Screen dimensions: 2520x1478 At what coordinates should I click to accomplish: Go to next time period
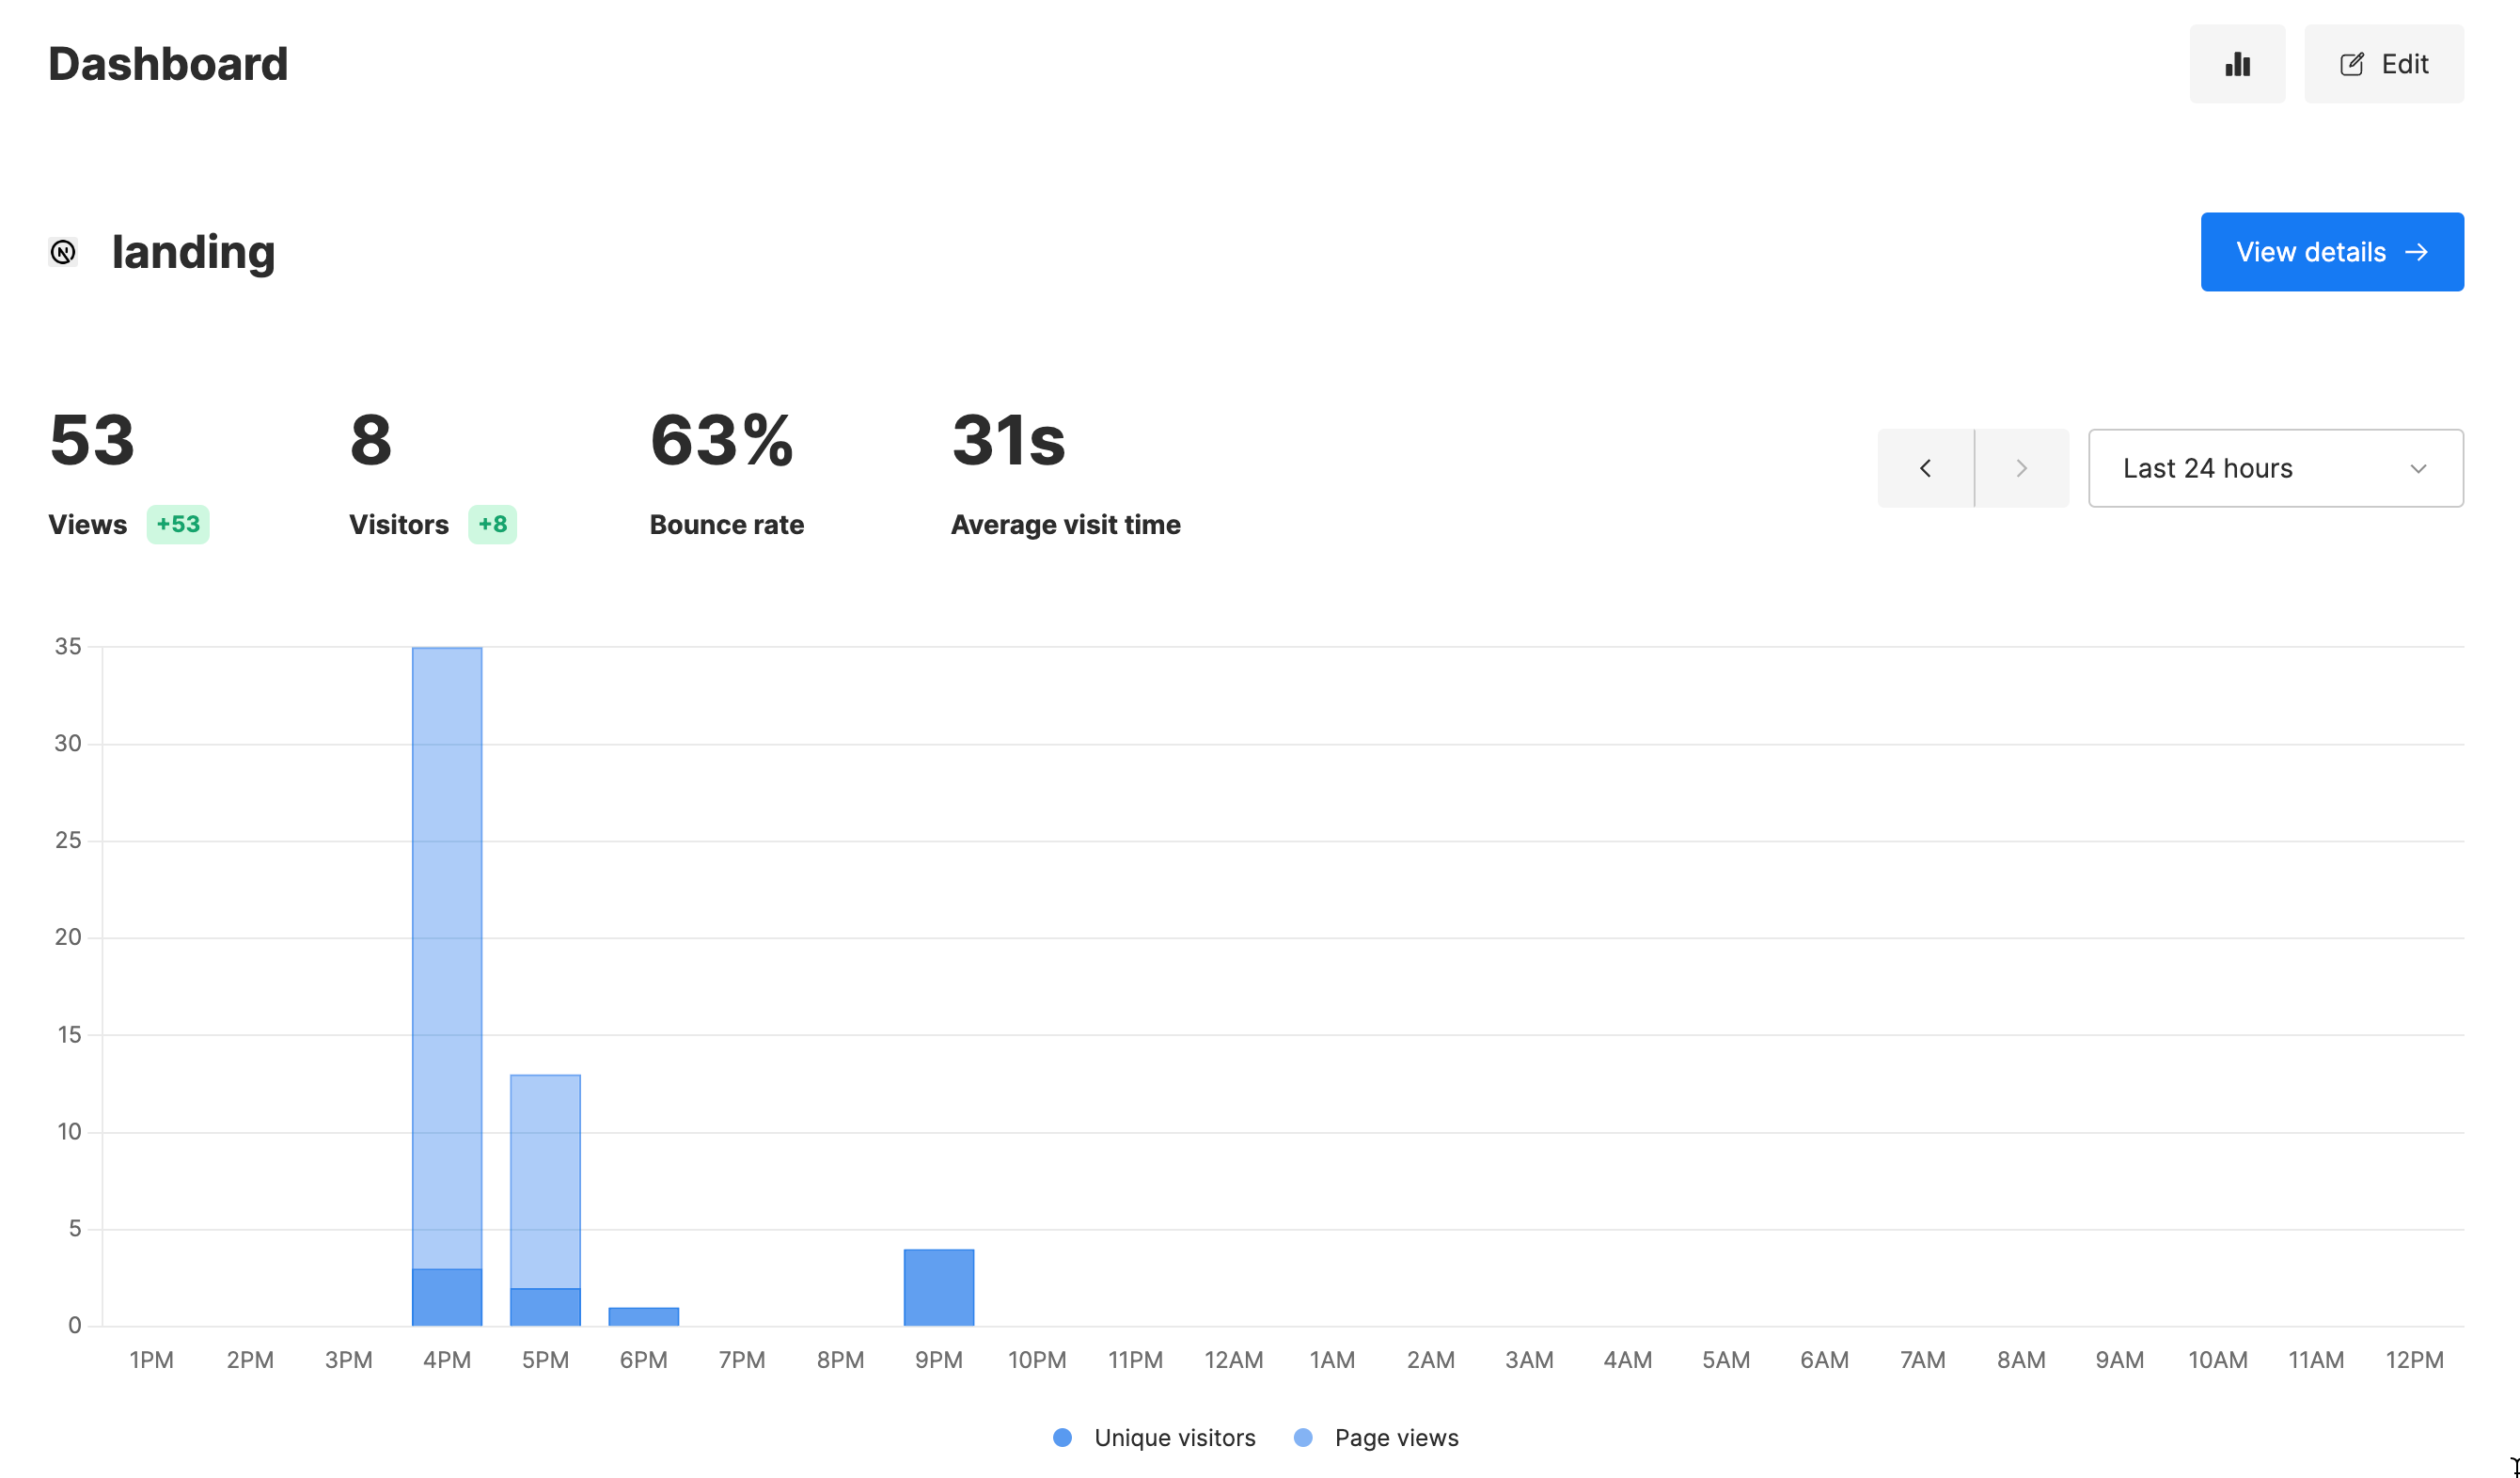point(2021,468)
